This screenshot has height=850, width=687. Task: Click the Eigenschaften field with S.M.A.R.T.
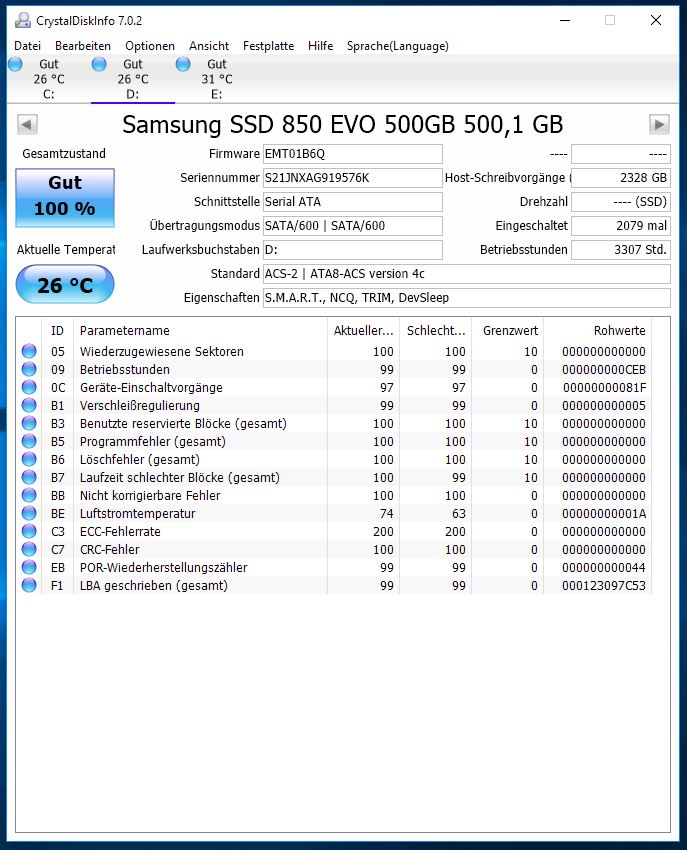click(x=467, y=298)
